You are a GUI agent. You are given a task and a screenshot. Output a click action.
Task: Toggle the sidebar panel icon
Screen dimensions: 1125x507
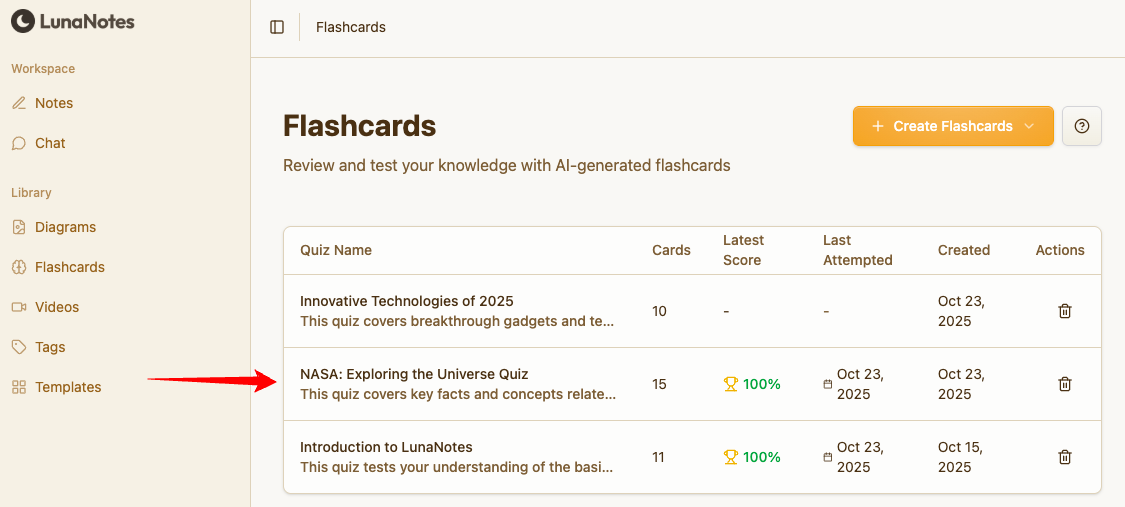click(x=277, y=27)
